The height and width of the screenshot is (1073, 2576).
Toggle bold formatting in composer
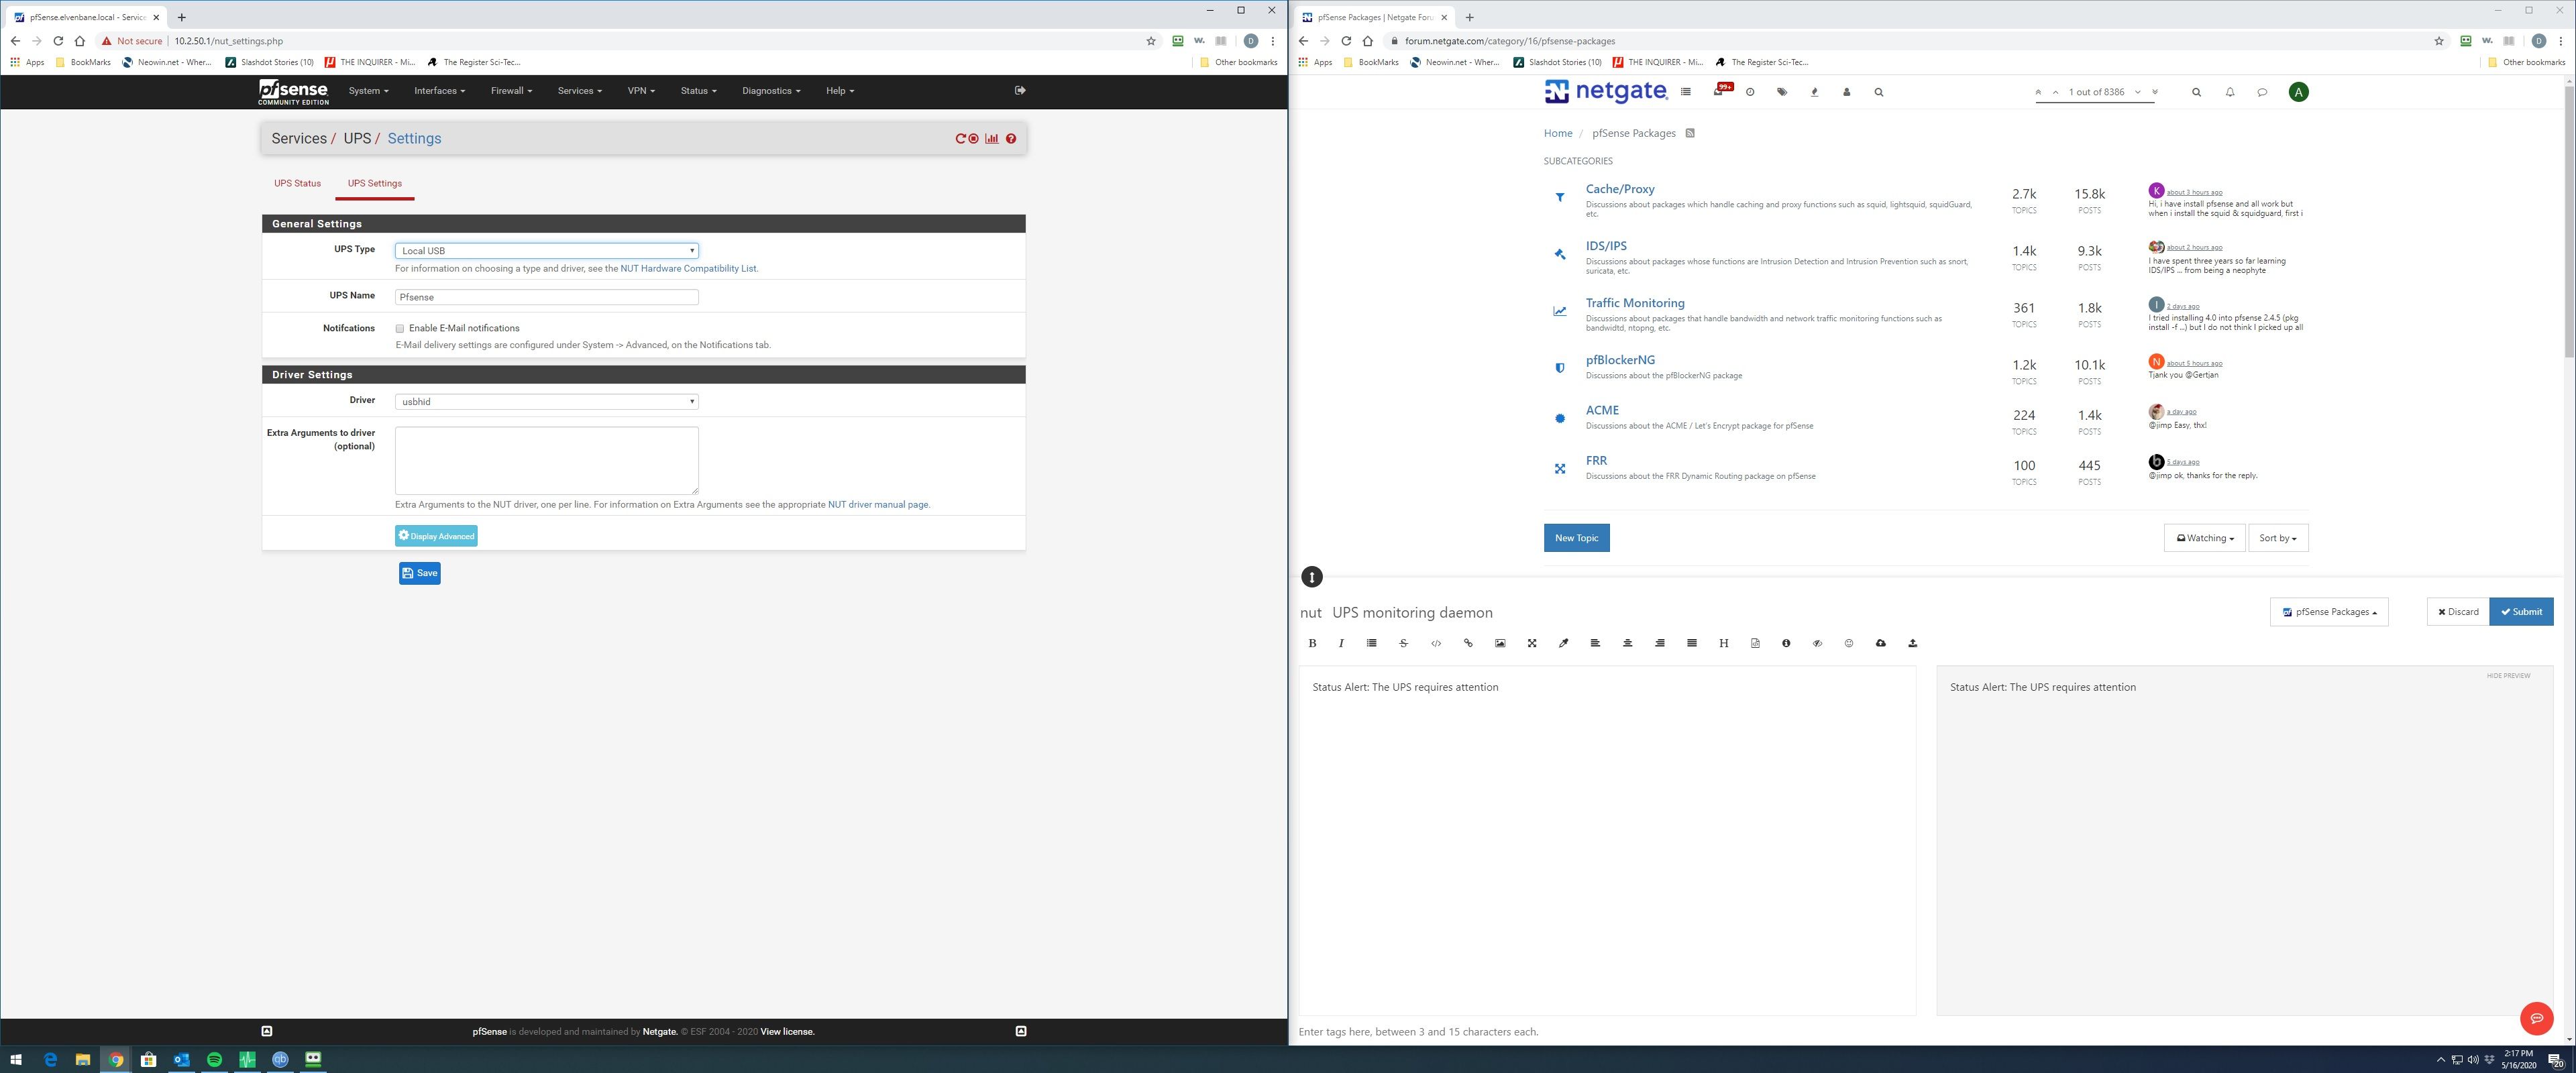[1312, 643]
